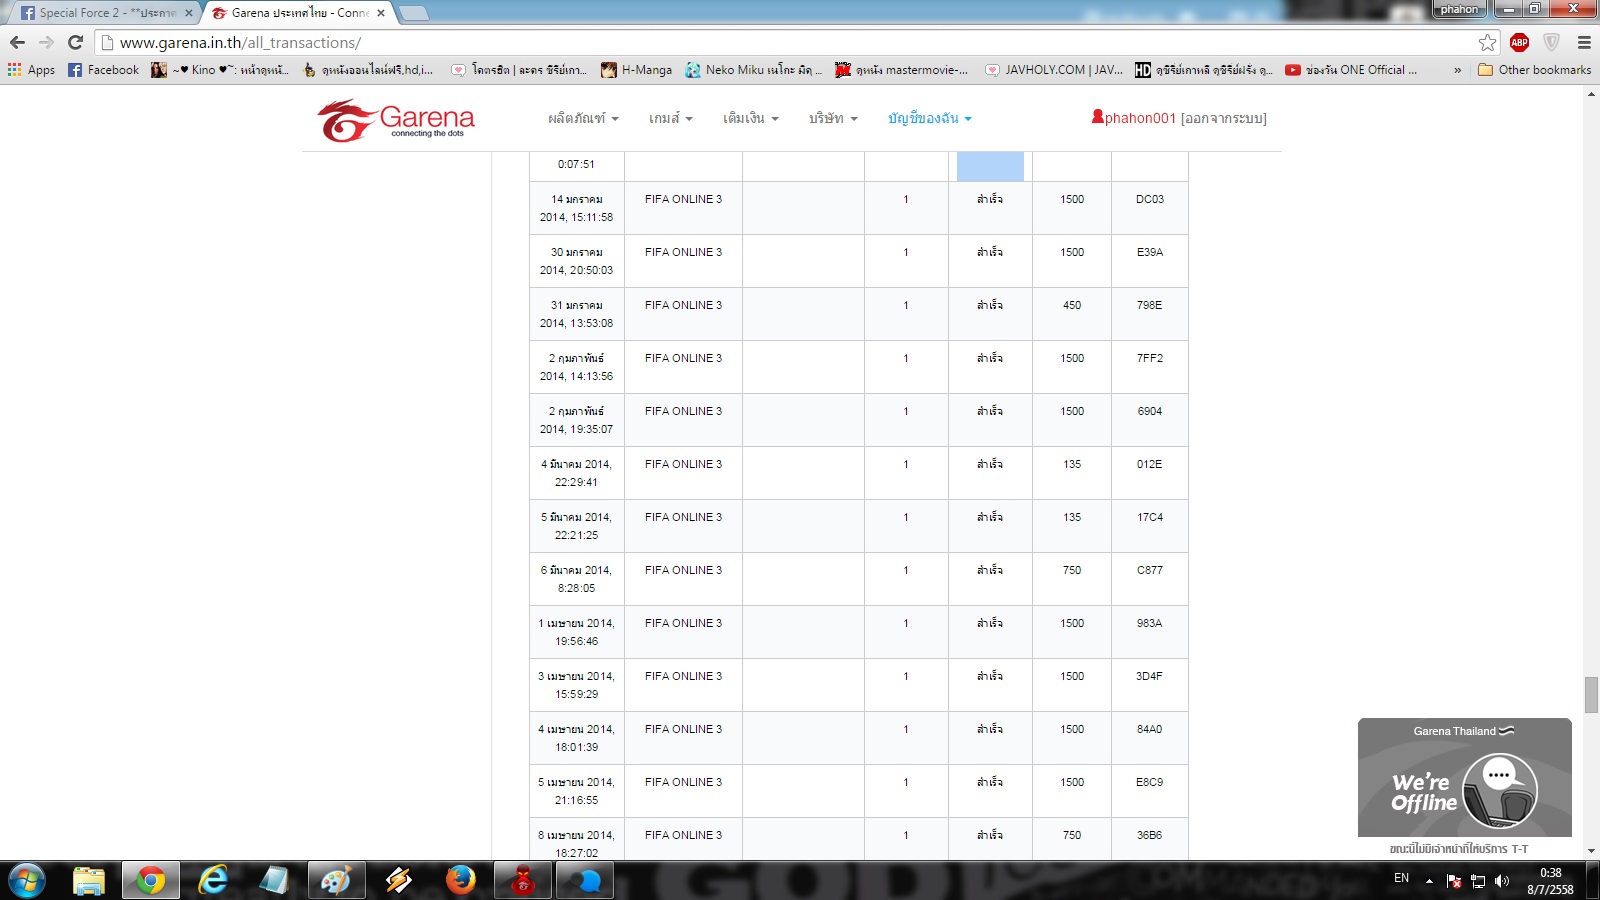Click the Garena logo to go home
Screen dimensions: 1600x900
click(396, 120)
